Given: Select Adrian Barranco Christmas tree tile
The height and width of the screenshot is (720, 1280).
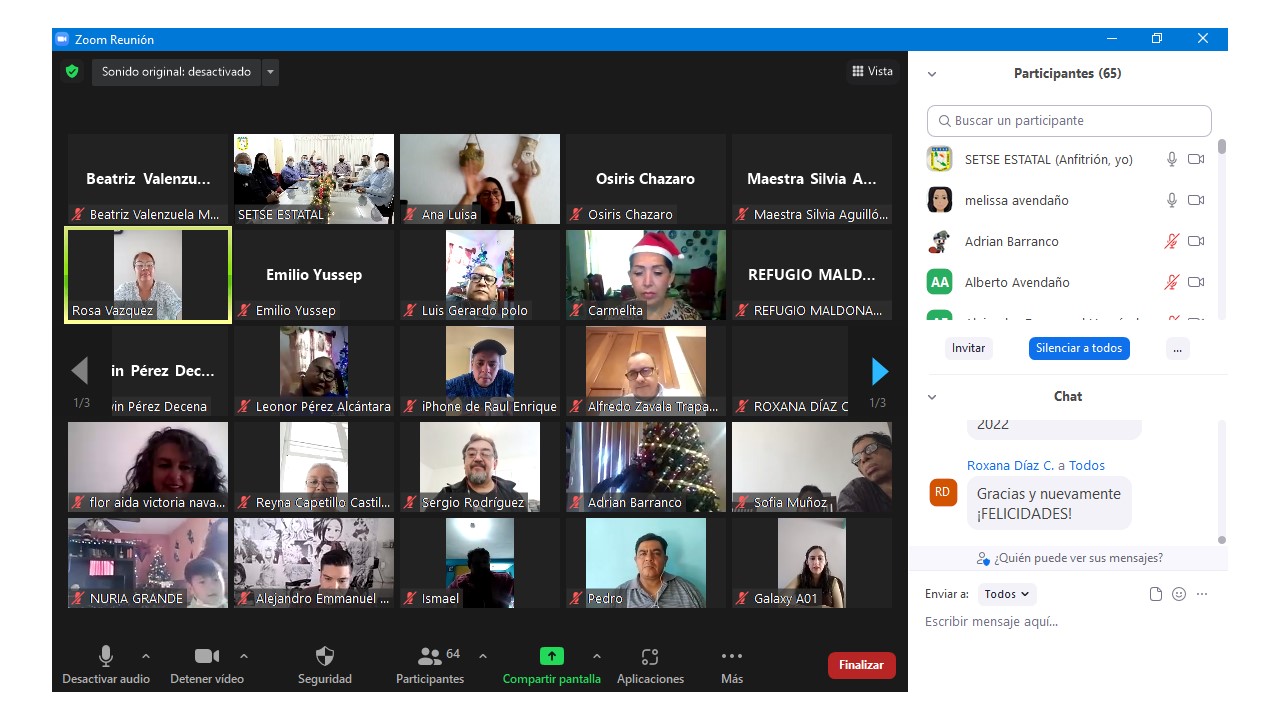Looking at the screenshot, I should tap(646, 467).
